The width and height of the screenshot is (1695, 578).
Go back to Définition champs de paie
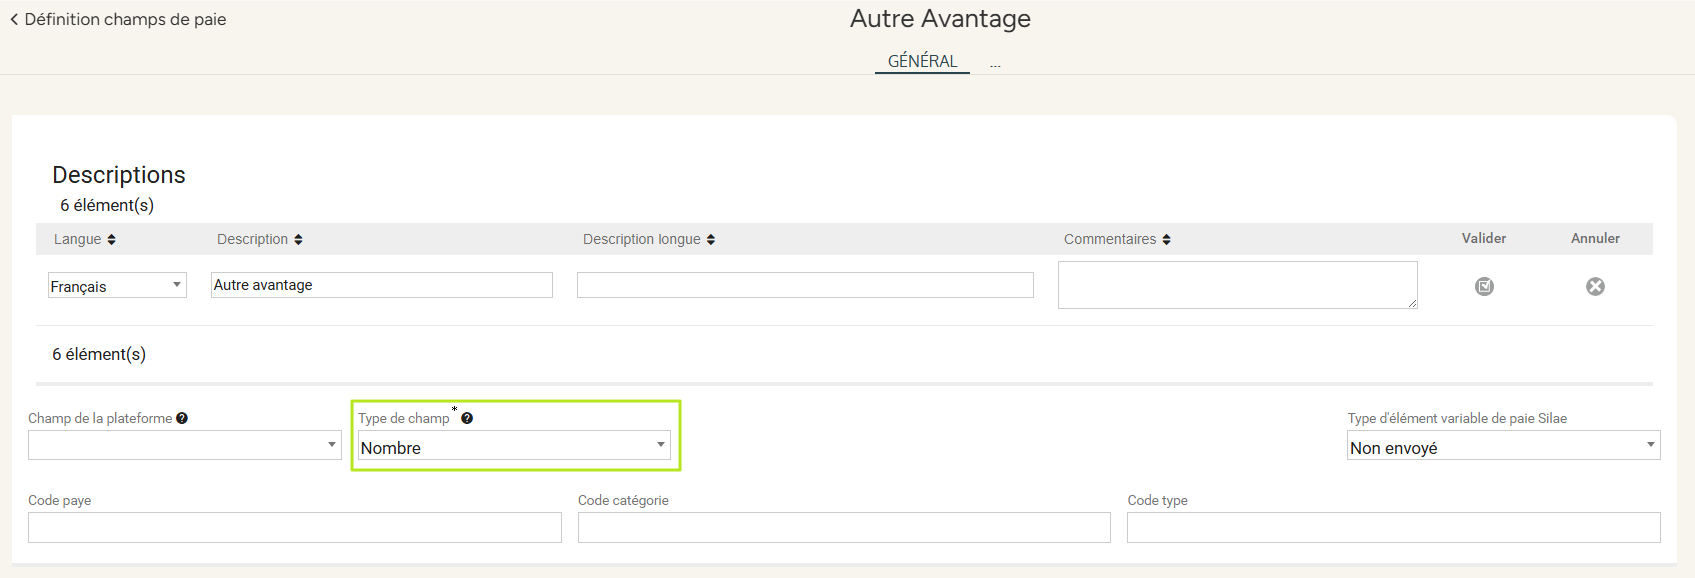coord(118,19)
